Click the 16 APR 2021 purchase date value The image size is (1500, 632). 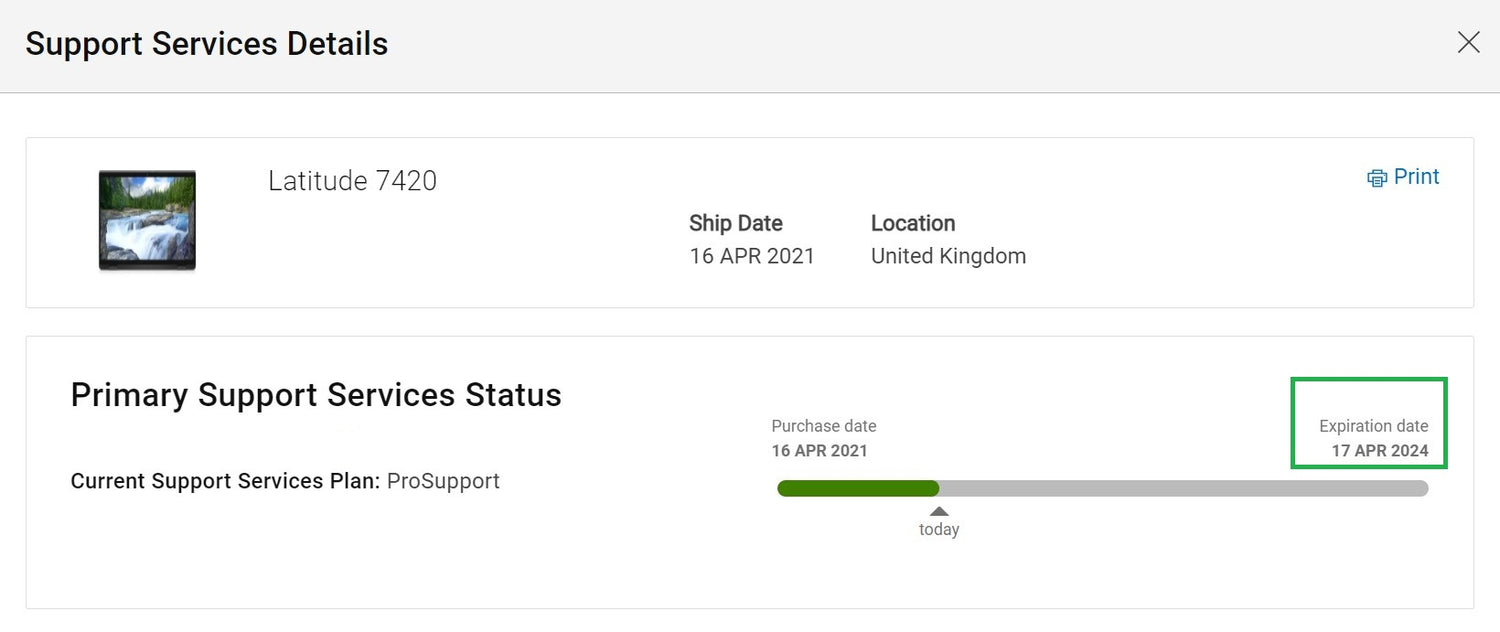tap(819, 451)
